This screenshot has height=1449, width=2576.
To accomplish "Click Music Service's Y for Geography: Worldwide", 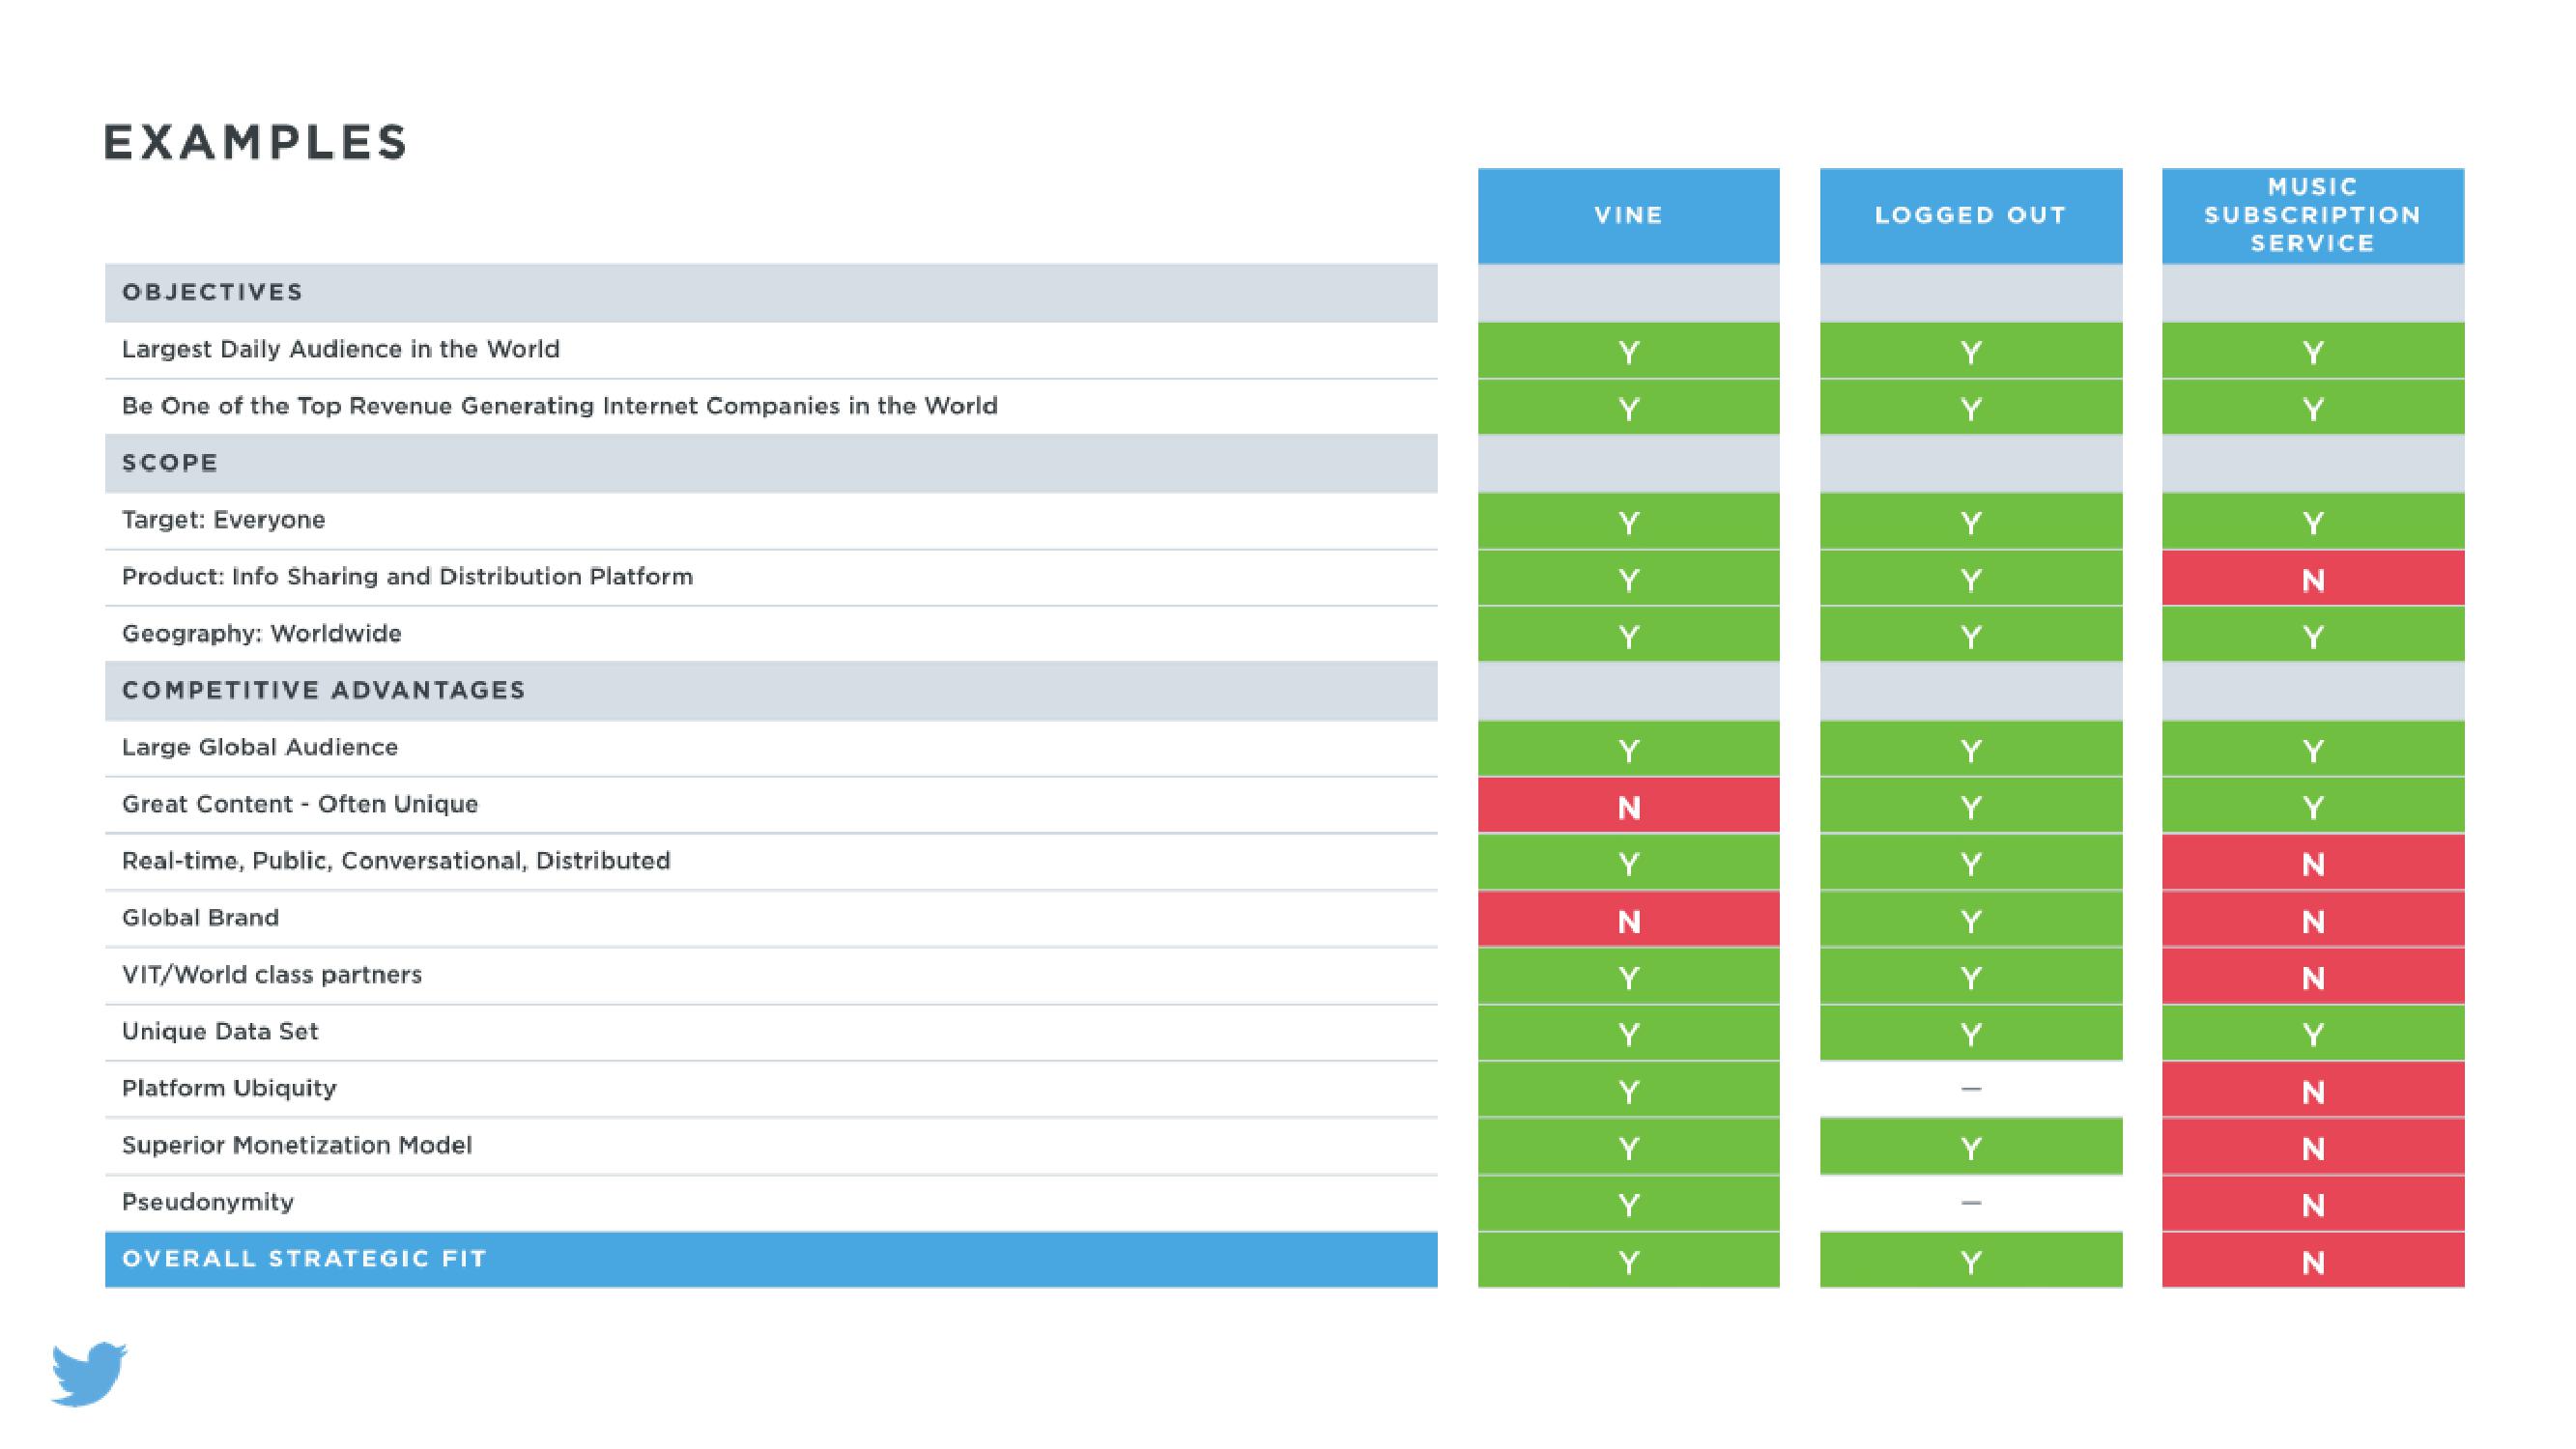I will click(2312, 636).
